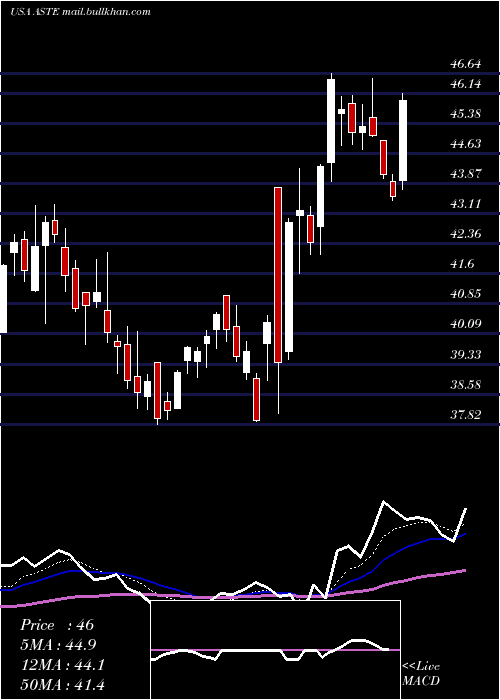500x700 pixels.
Task: Click the 43.87 price axis label
Action: (466, 174)
